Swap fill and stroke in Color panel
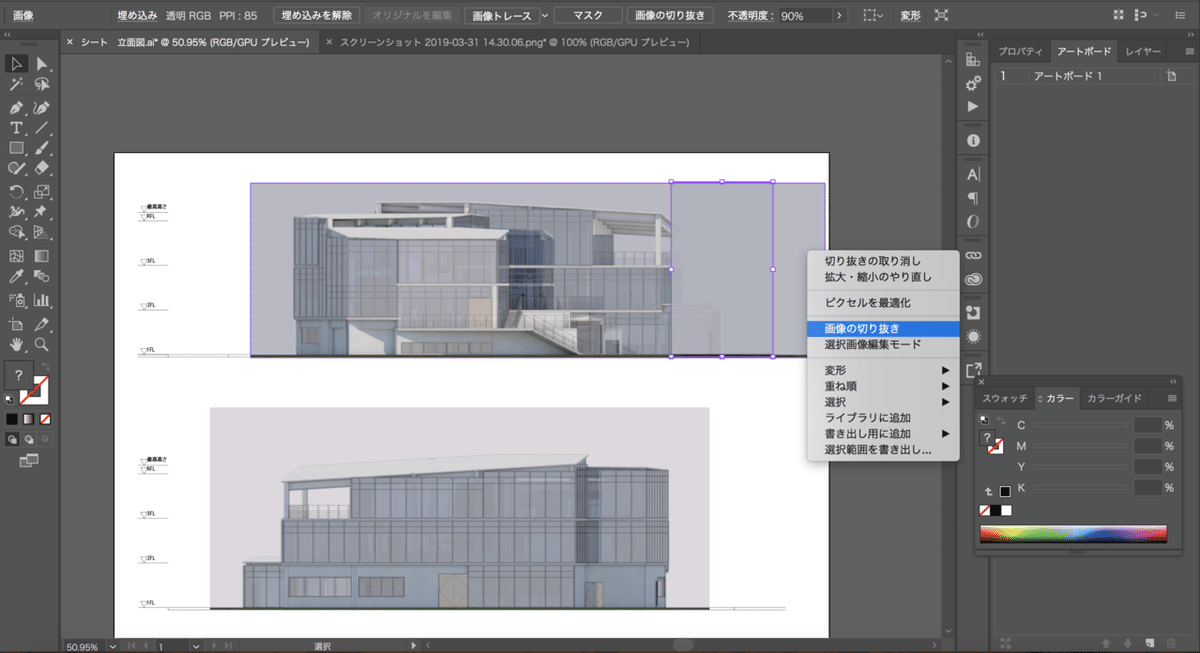This screenshot has height=653, width=1200. [1001, 420]
